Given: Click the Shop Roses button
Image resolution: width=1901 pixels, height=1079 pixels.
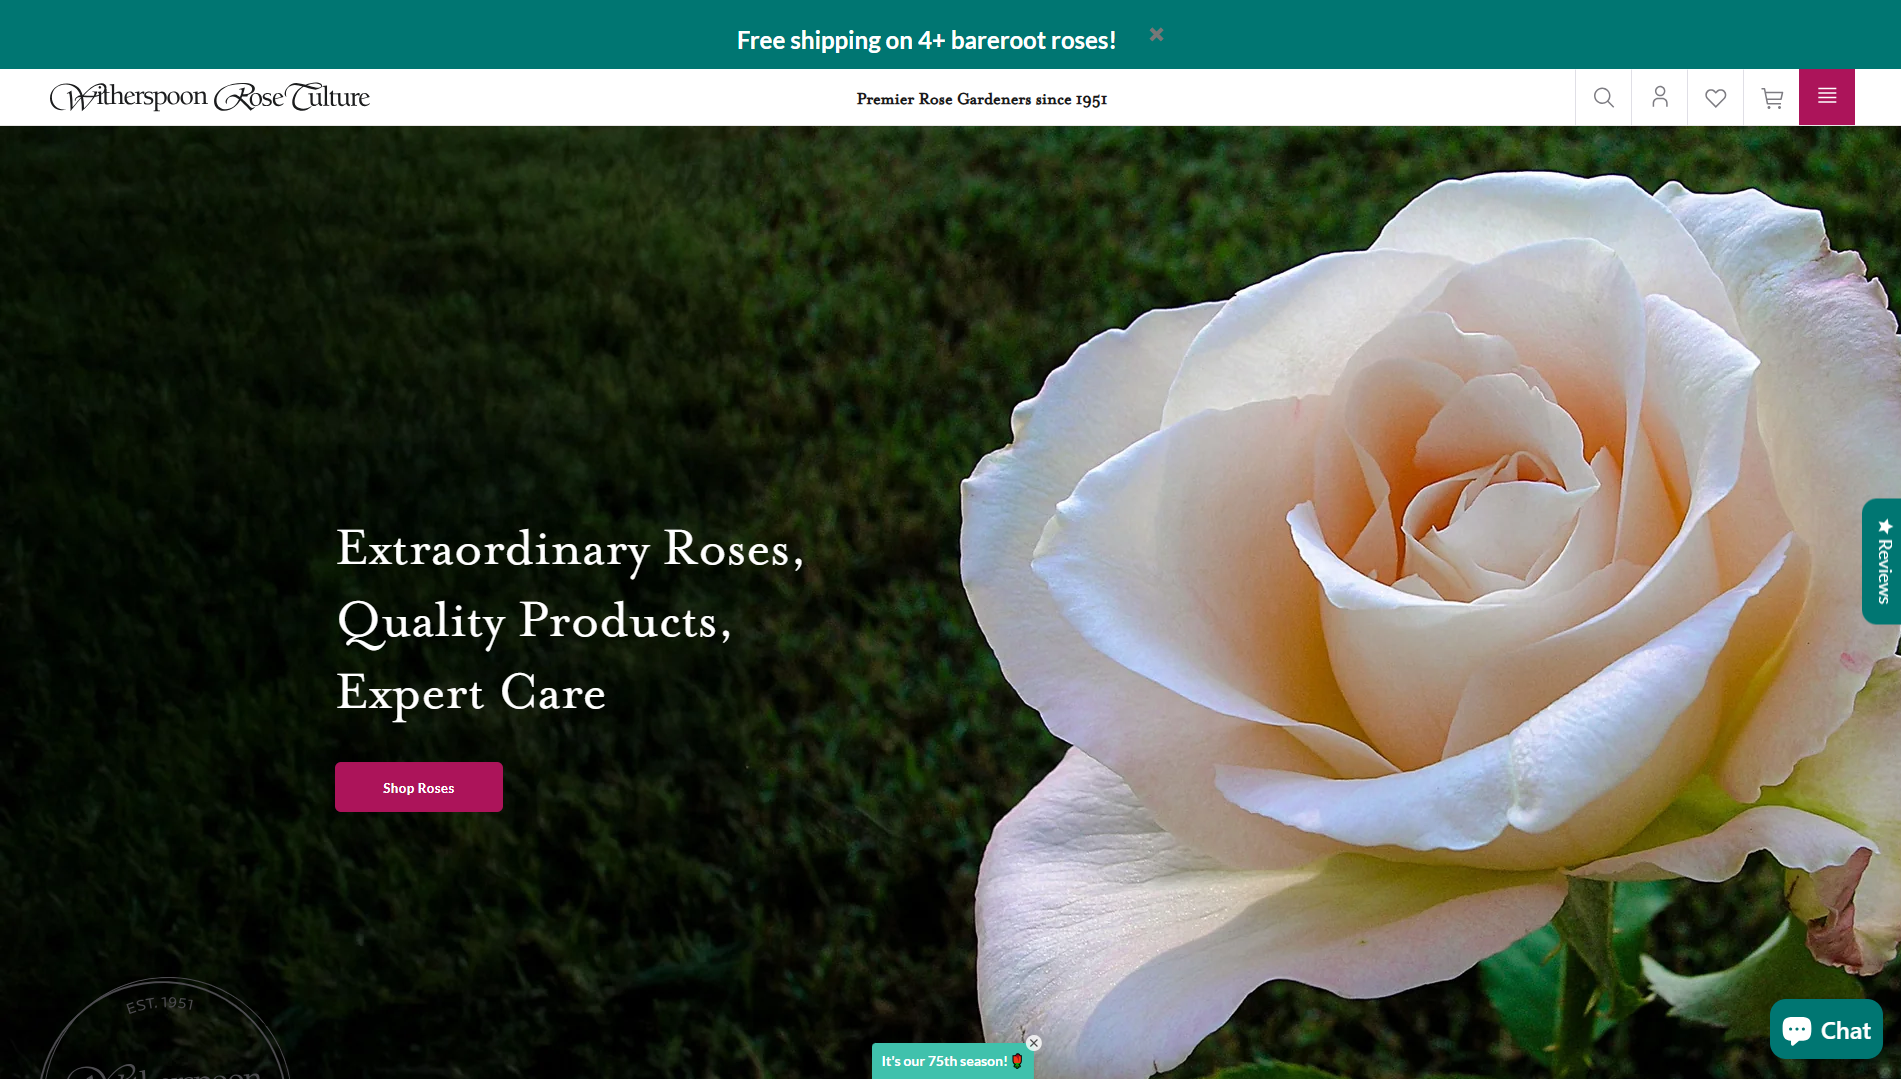Looking at the screenshot, I should (x=418, y=787).
